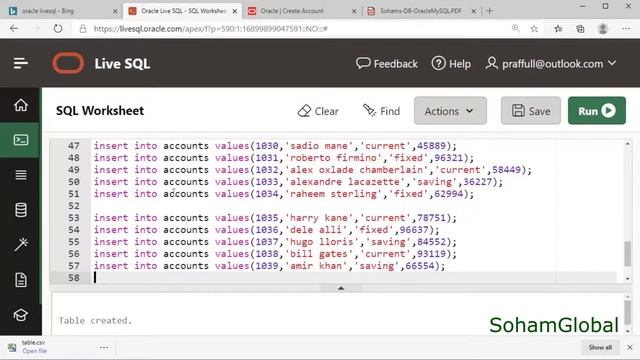The width and height of the screenshot is (640, 360).
Task: Open Schema database sidebar icon
Action: click(21, 210)
